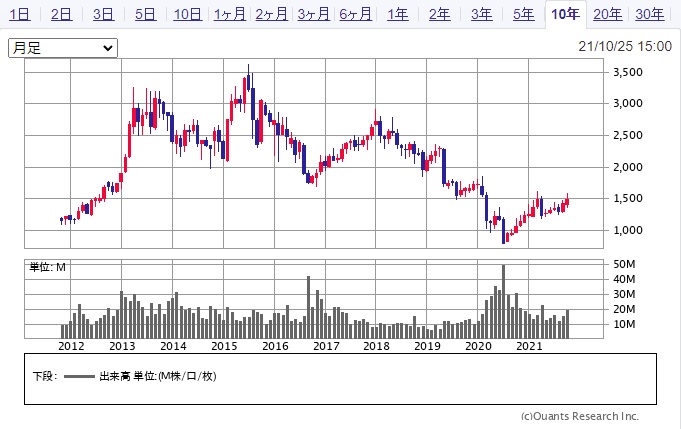Click the 1,000 price axis label
The width and height of the screenshot is (681, 429).
(x=628, y=230)
